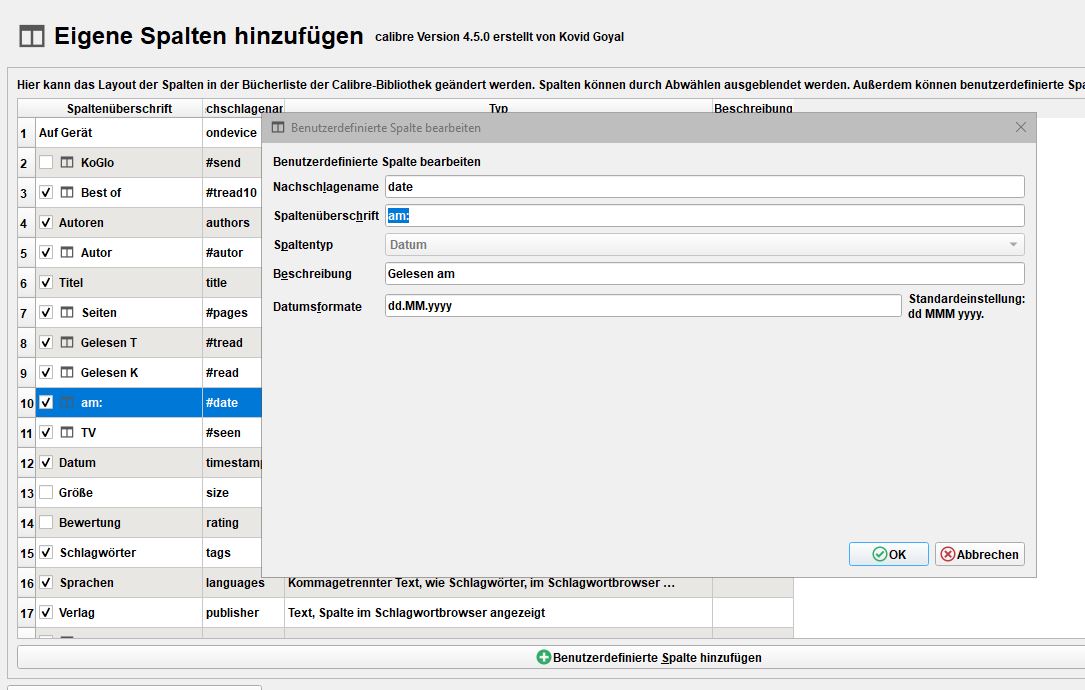Toggle the Sprachen column checkbox
1085x690 pixels.
[x=46, y=582]
